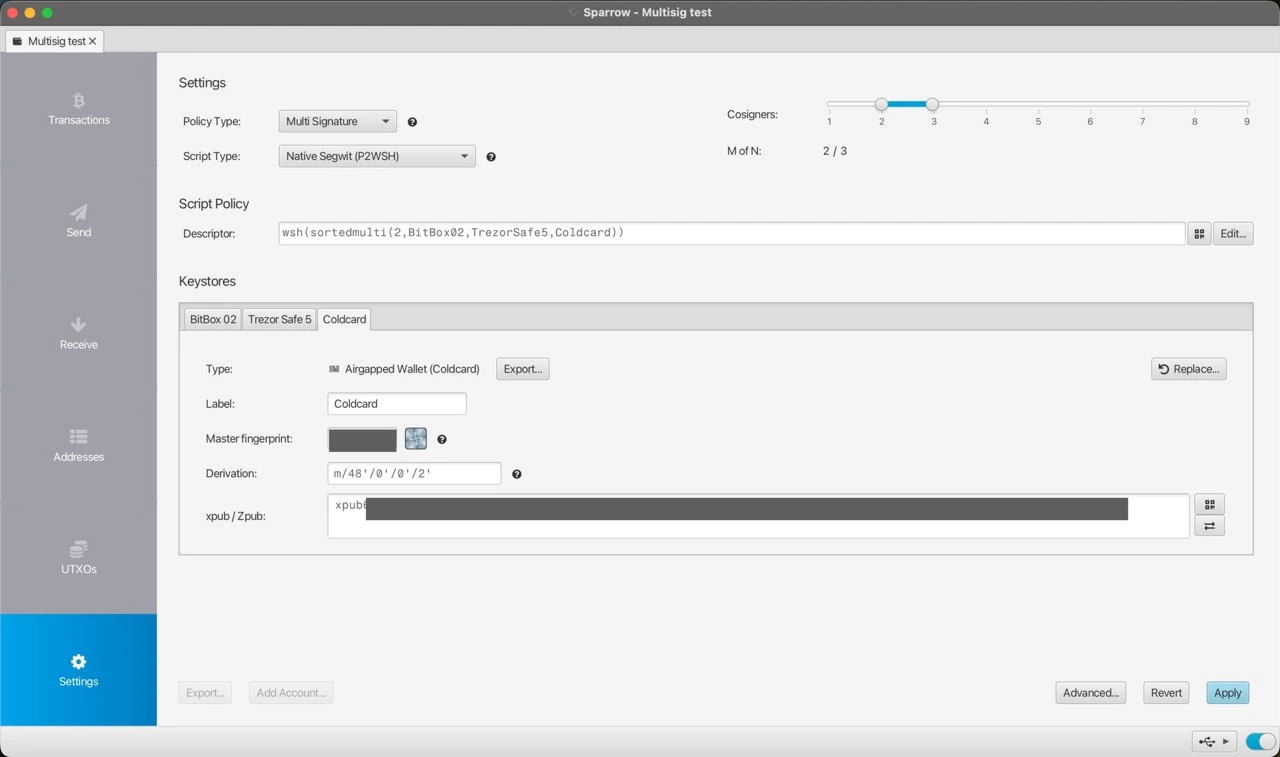Select the BitBox 02 keystore tab
This screenshot has width=1280, height=757.
click(x=212, y=319)
